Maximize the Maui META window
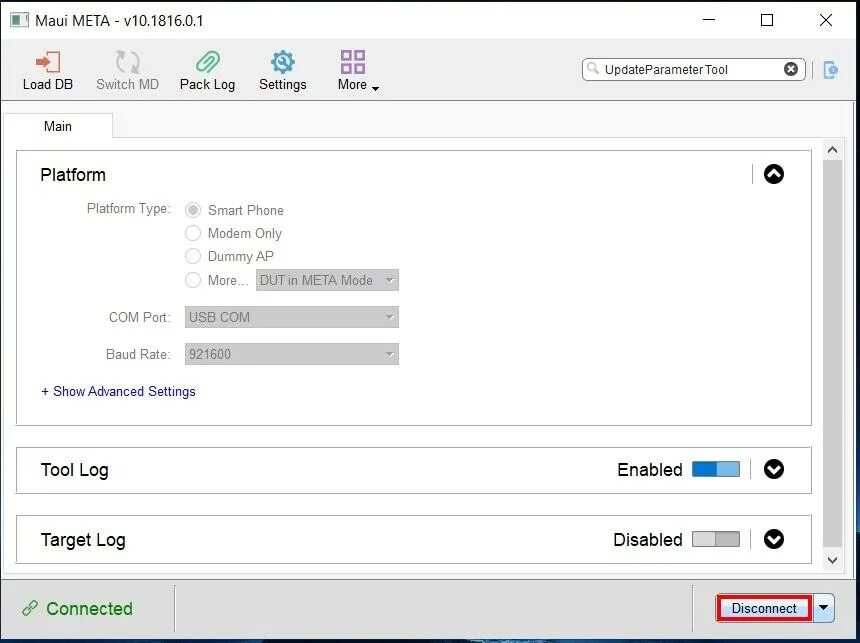This screenshot has width=860, height=643. [x=767, y=20]
